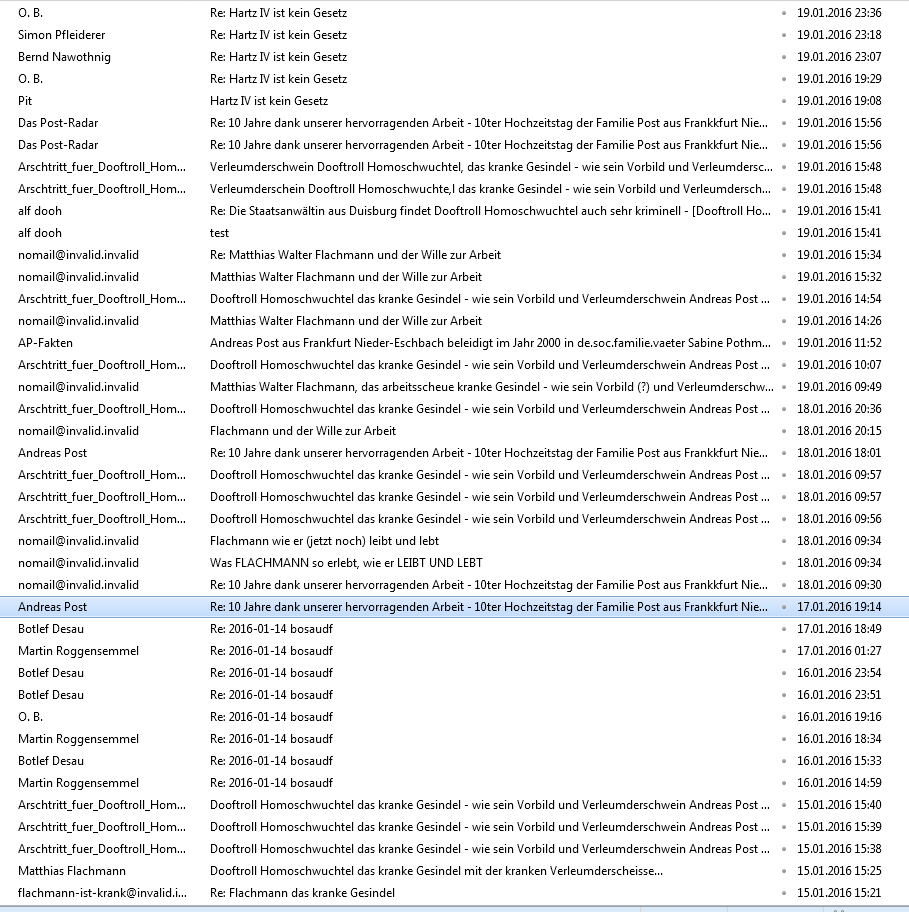
Task: Click date "18.01.2016 09:56"
Action: pos(839,519)
